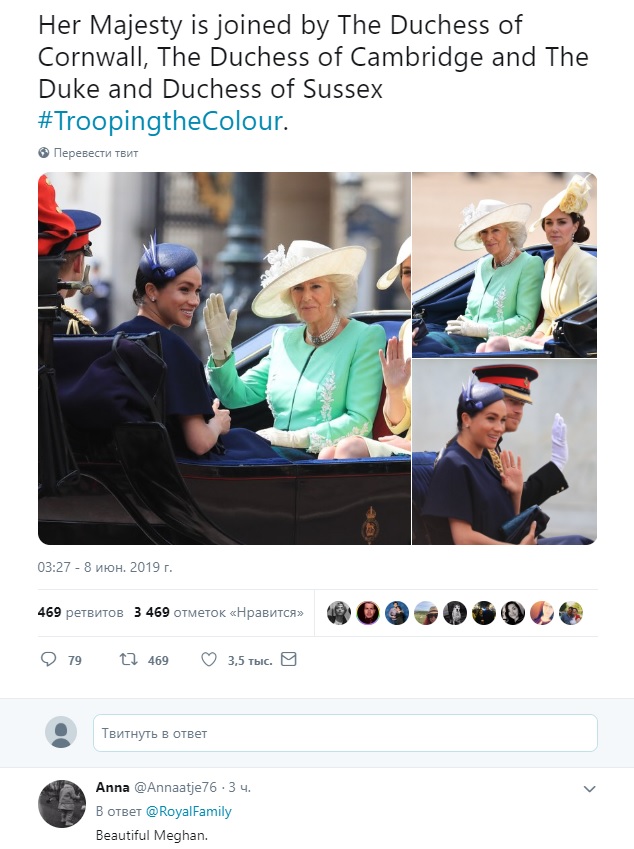The width and height of the screenshot is (634, 849).
Task: Click the 'Твитнуть в ответ' reply field
Action: (345, 733)
